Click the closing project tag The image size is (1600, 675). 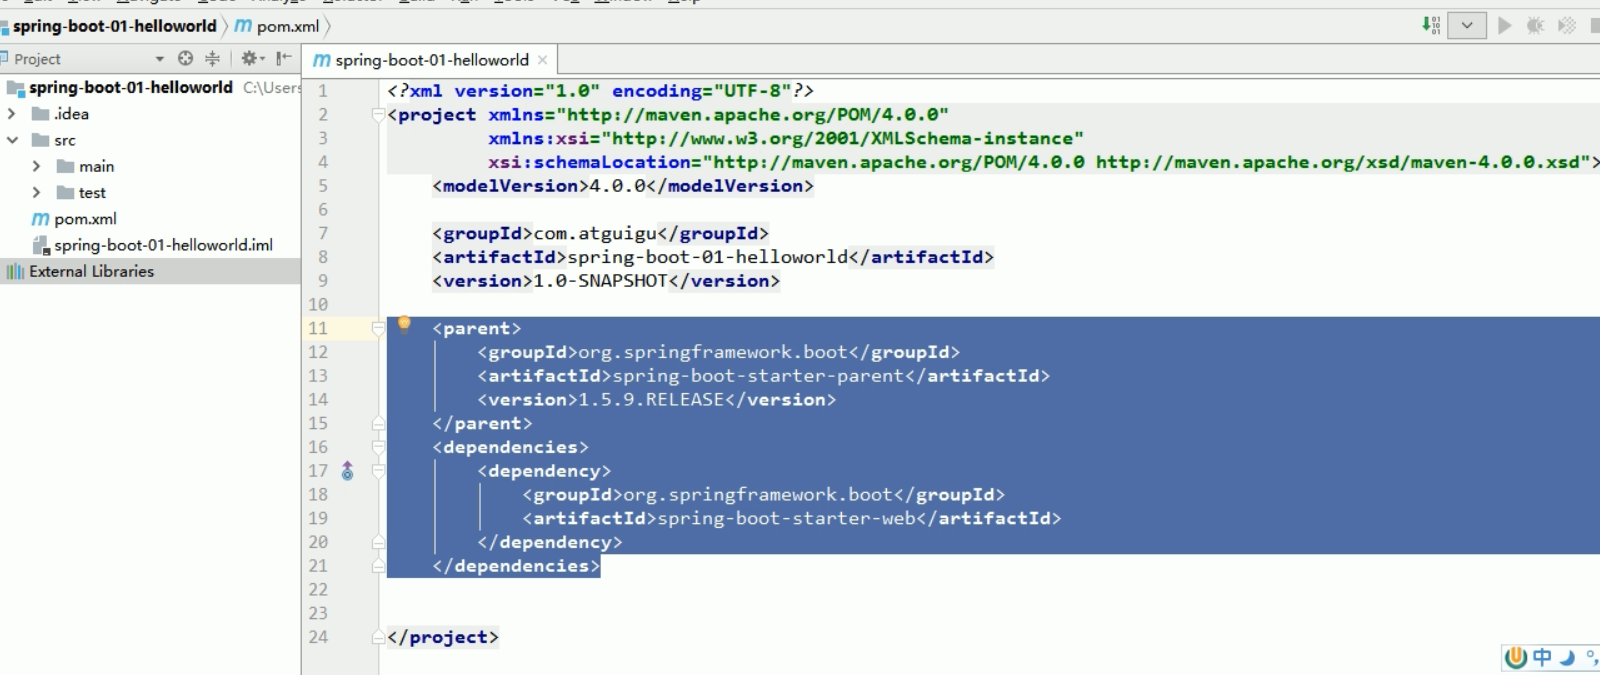coord(442,637)
